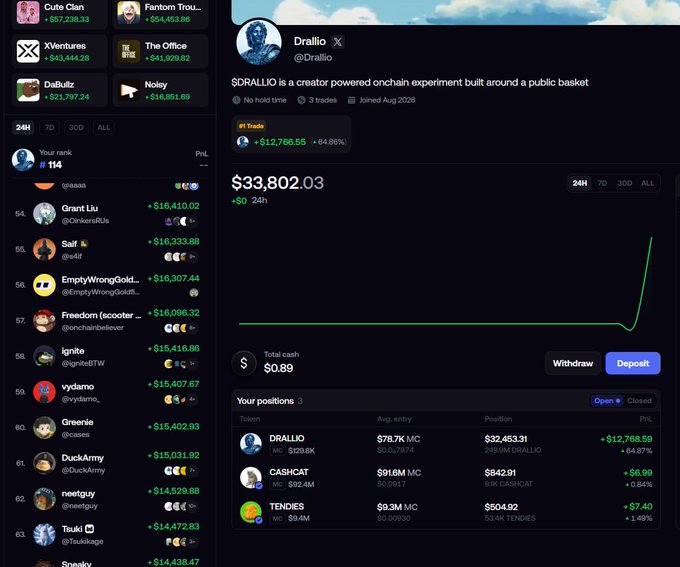680x567 pixels.
Task: Click '@neetguy' handle text
Action: [79, 506]
